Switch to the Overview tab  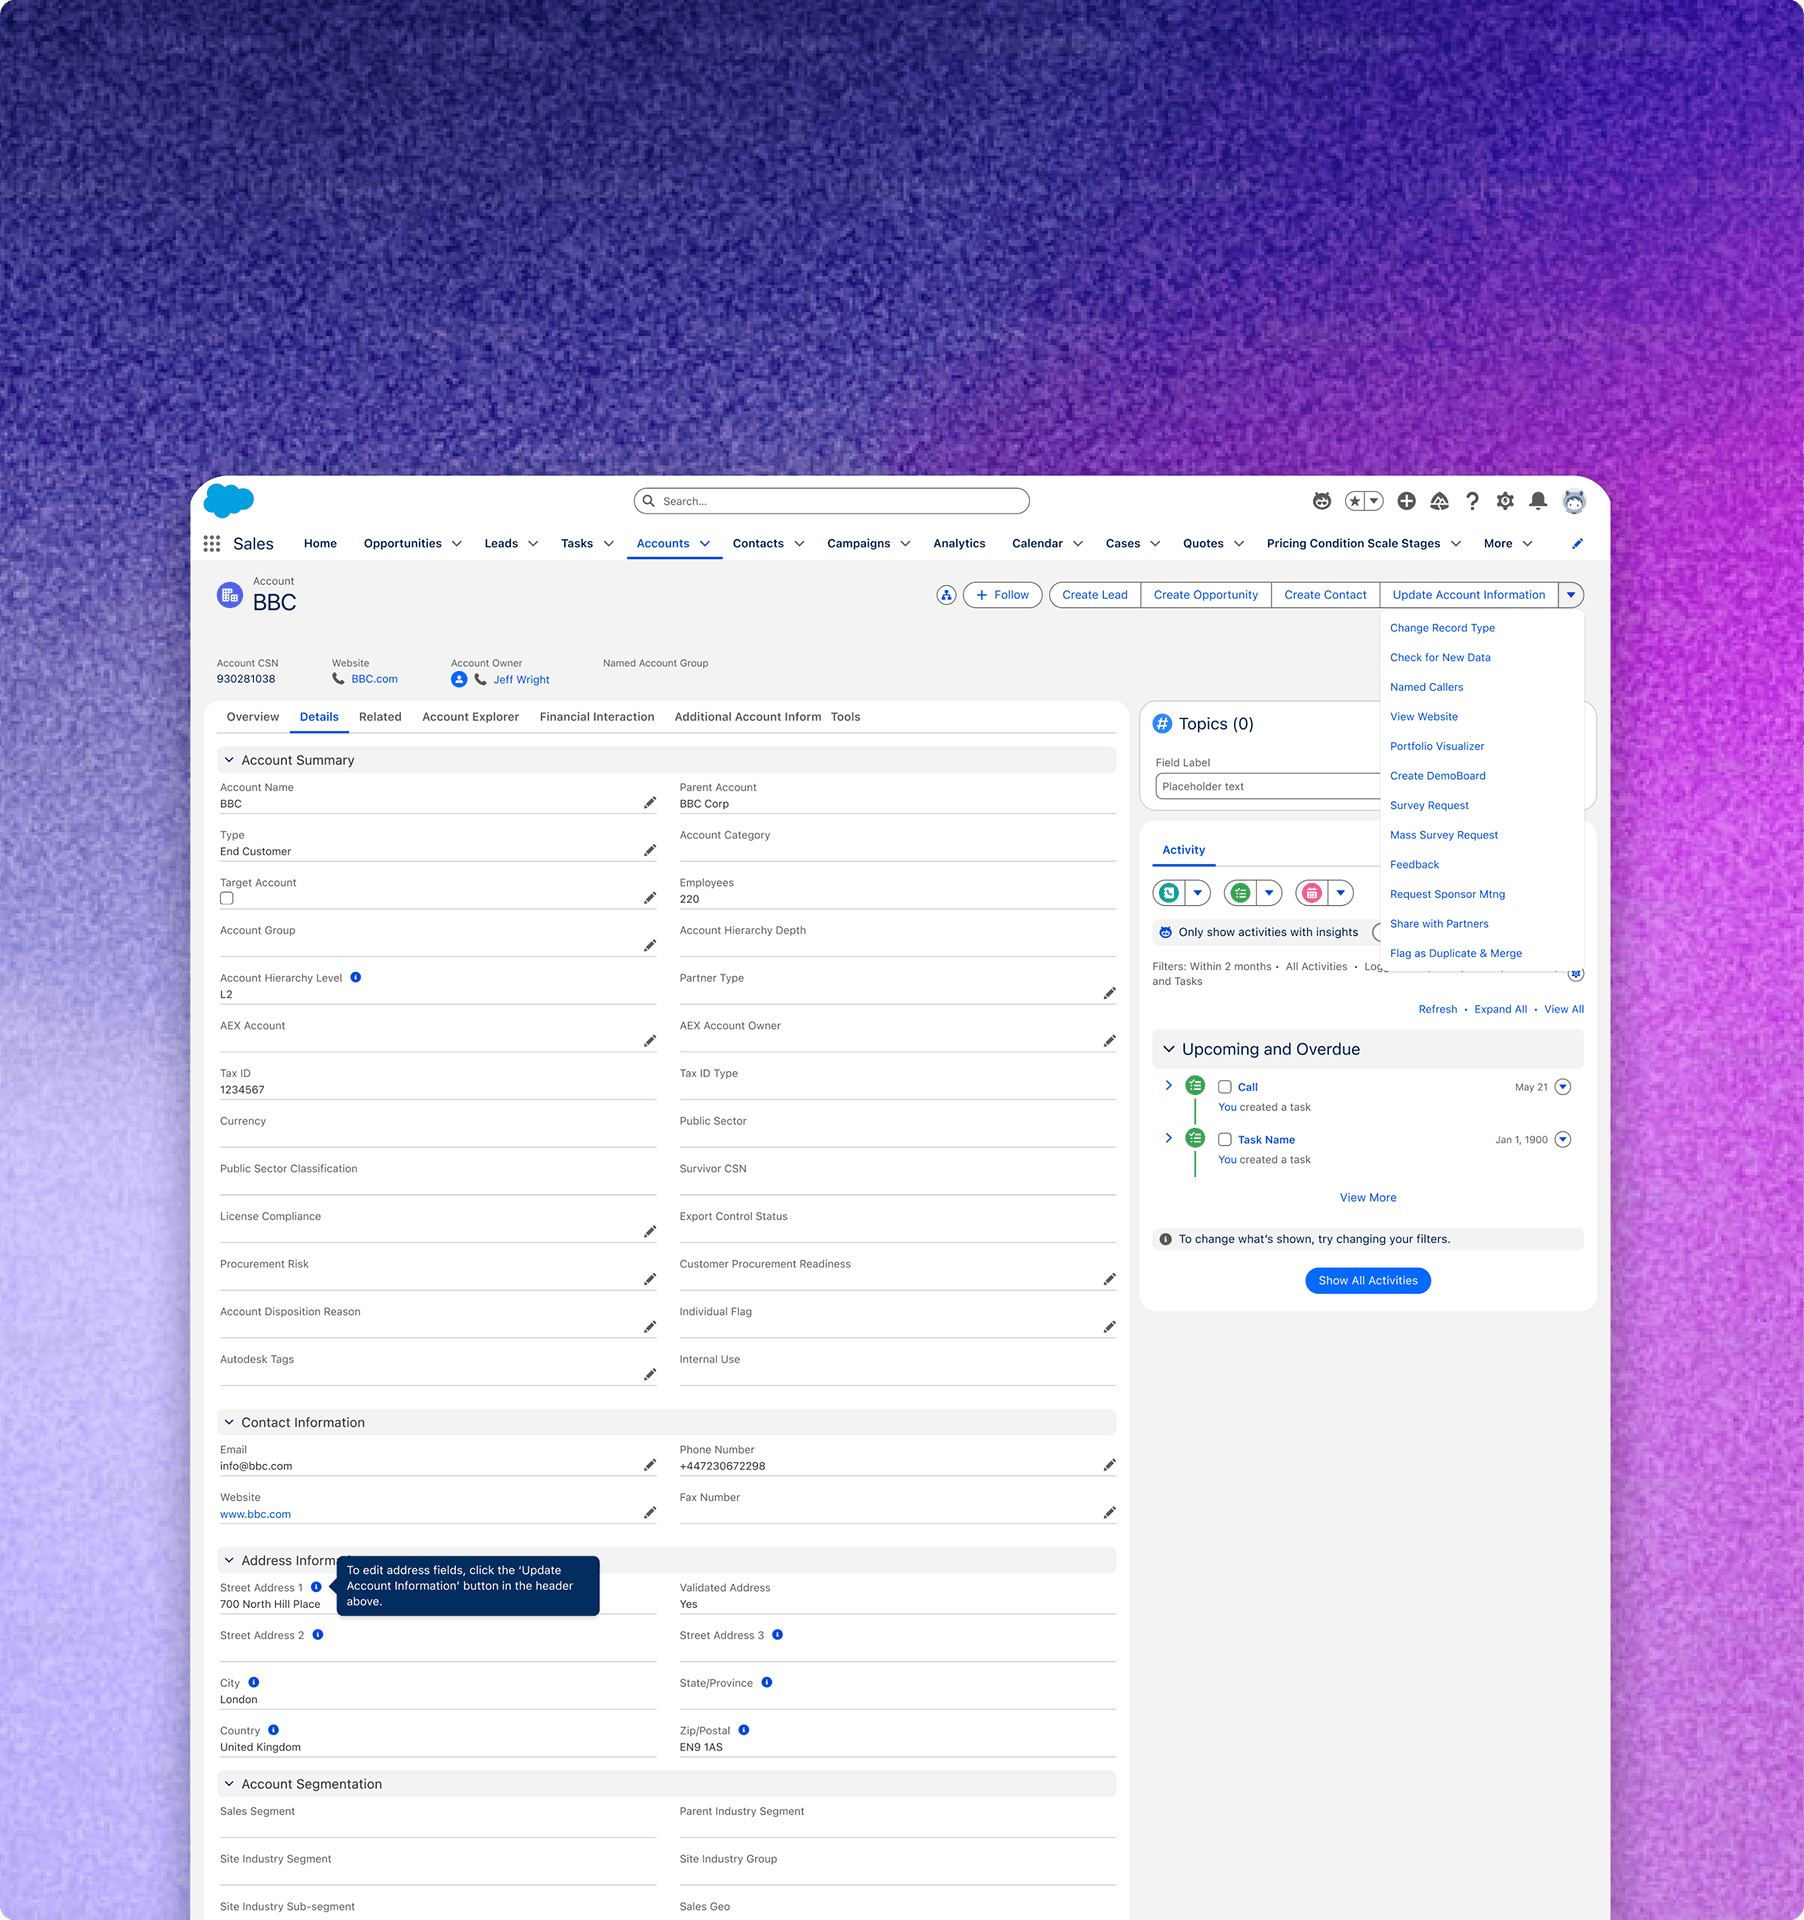point(253,717)
